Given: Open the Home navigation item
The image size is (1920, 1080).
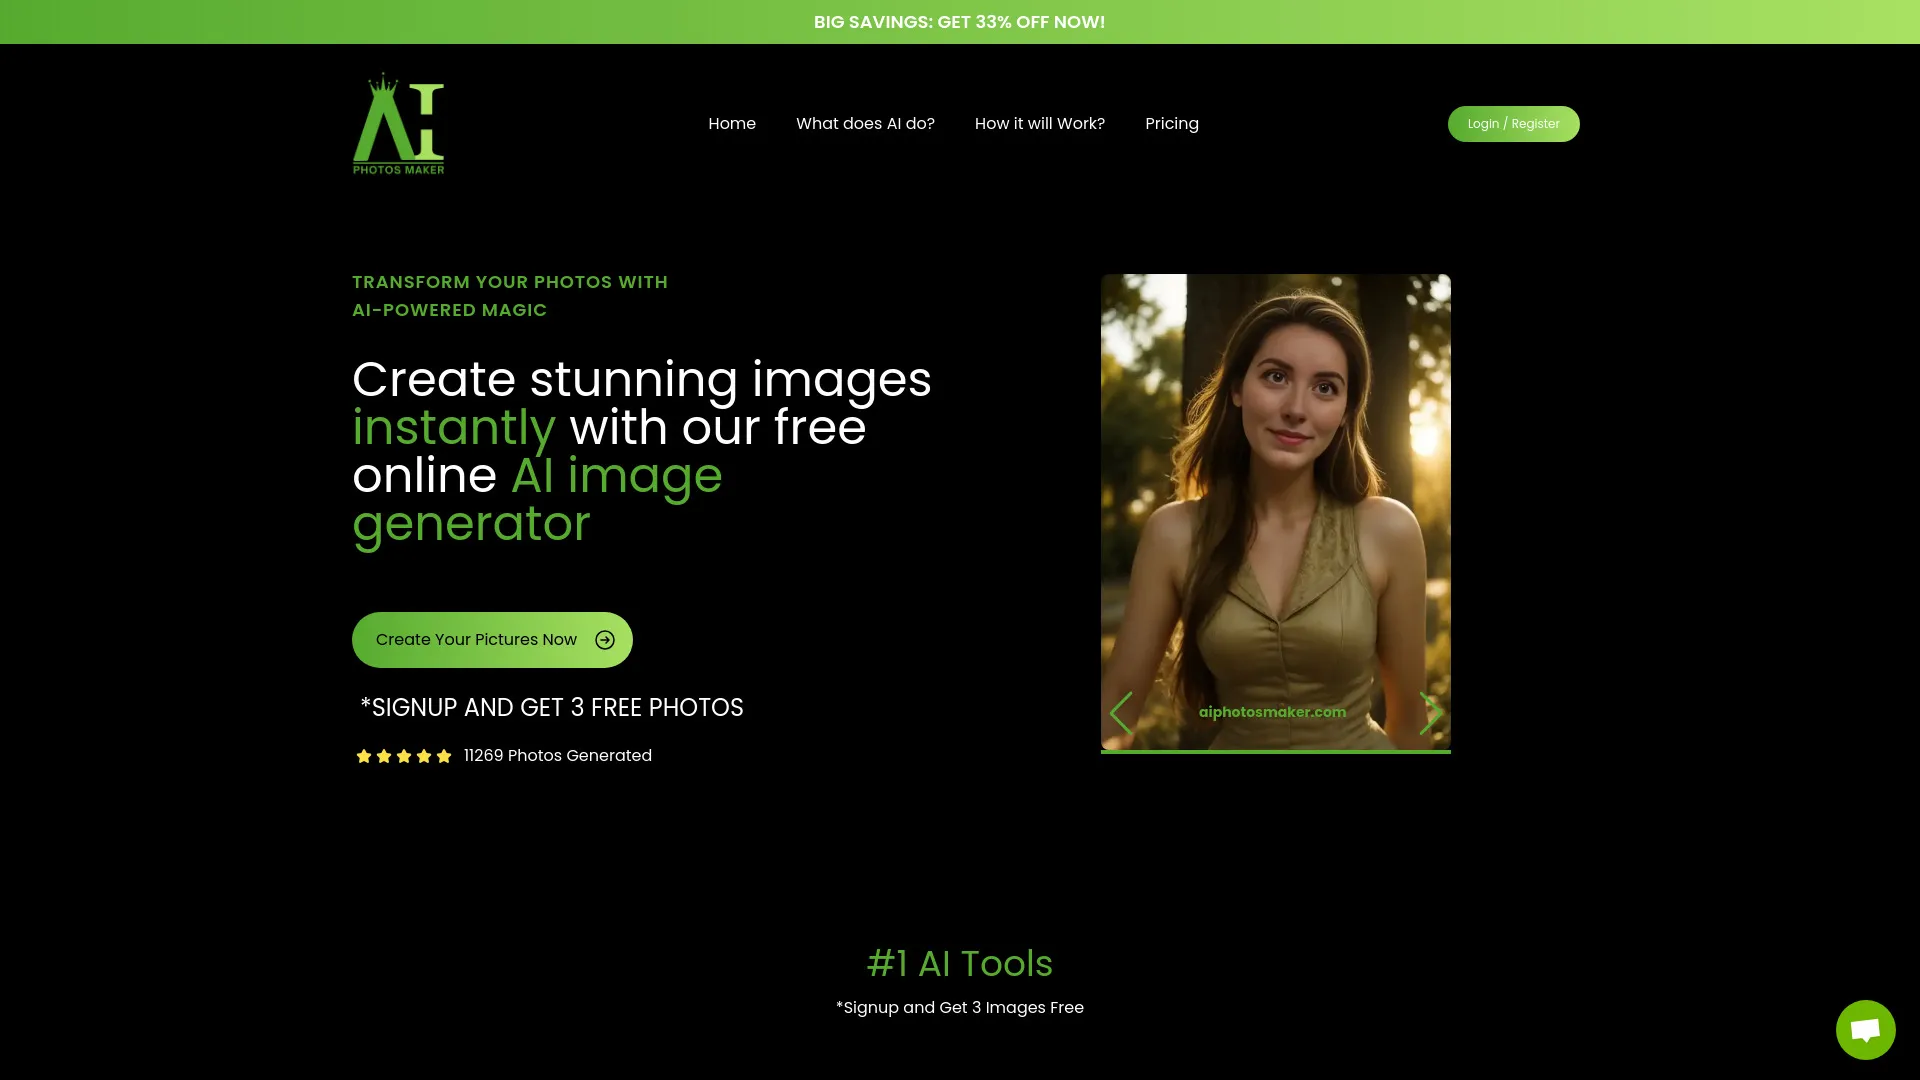Looking at the screenshot, I should [x=732, y=123].
